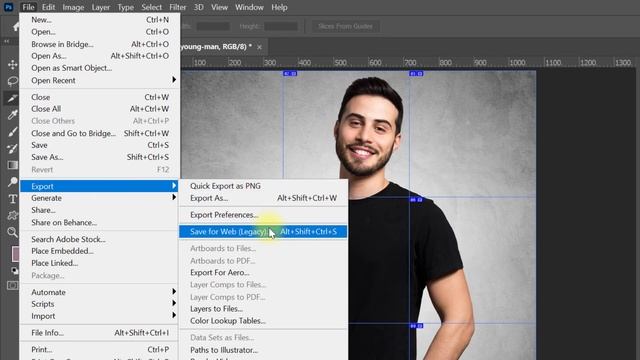
Task: Open the Window menu
Action: pyautogui.click(x=249, y=7)
